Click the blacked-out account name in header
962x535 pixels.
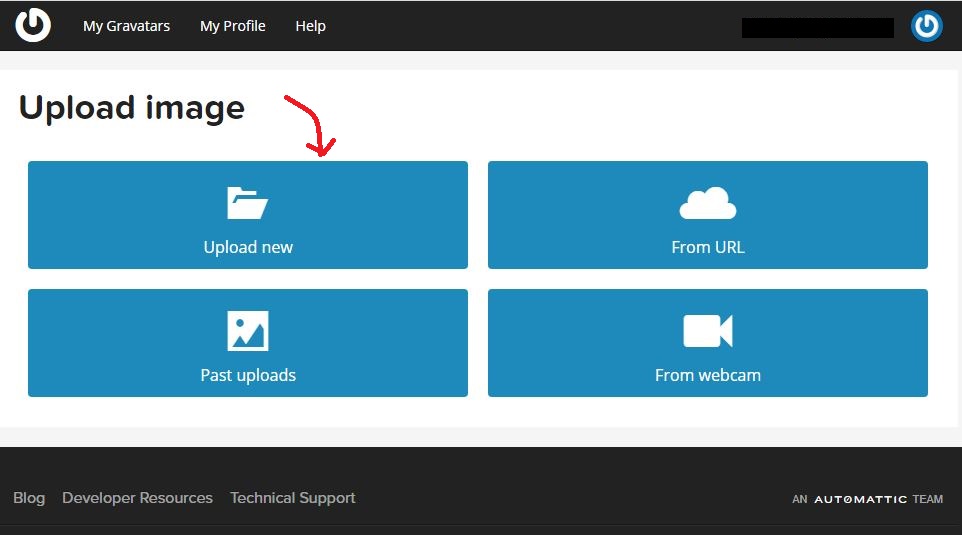click(817, 28)
